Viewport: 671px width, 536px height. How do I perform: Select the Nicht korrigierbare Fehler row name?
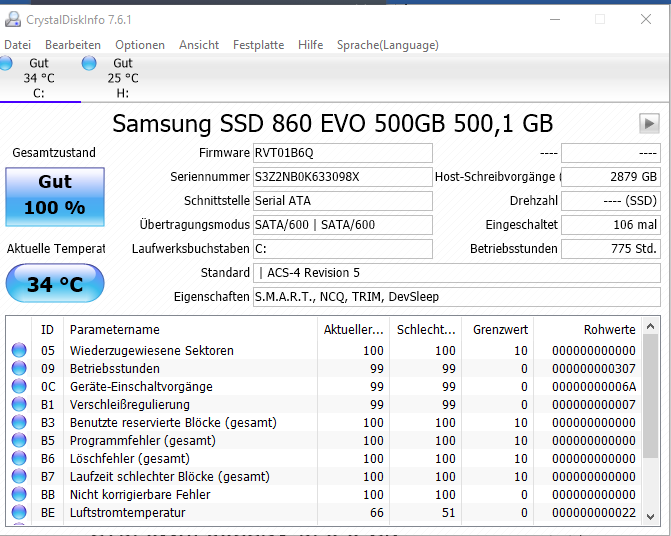pos(140,494)
